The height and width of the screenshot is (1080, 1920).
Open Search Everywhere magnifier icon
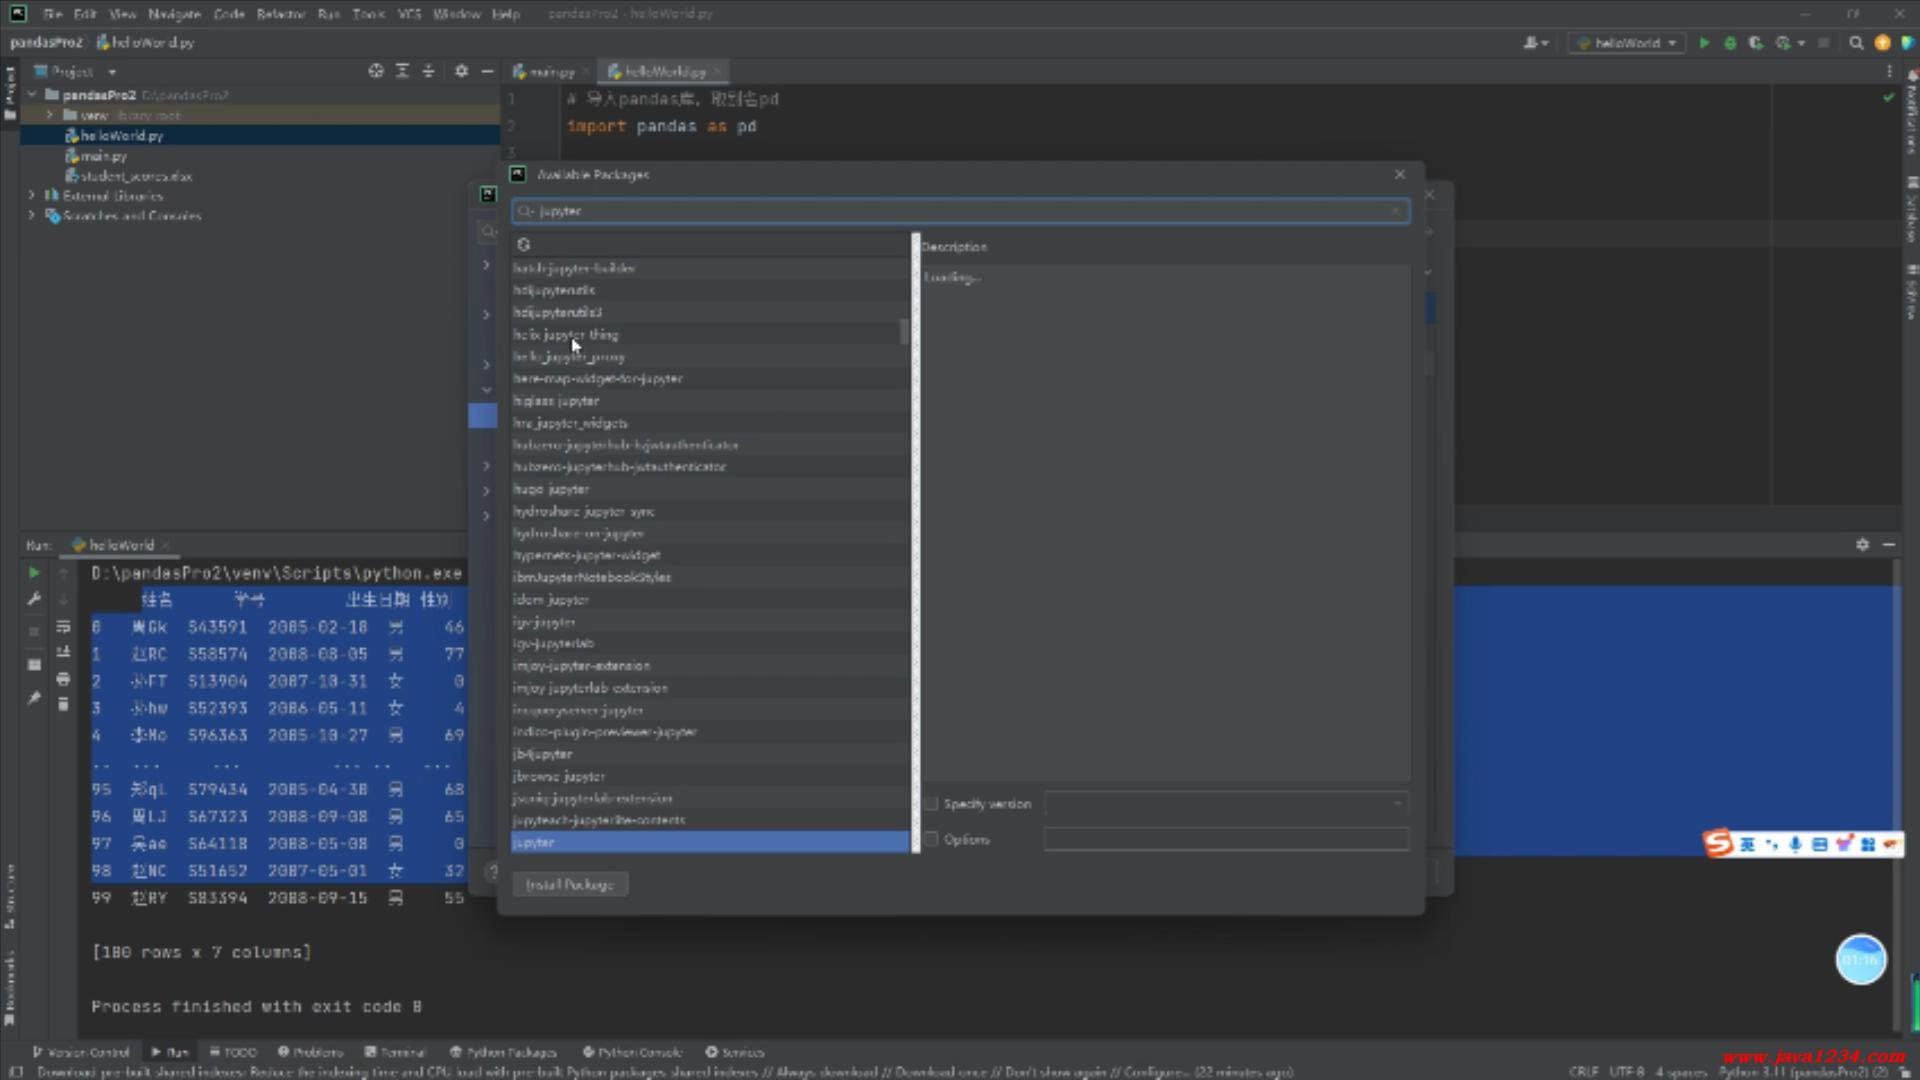point(1856,43)
